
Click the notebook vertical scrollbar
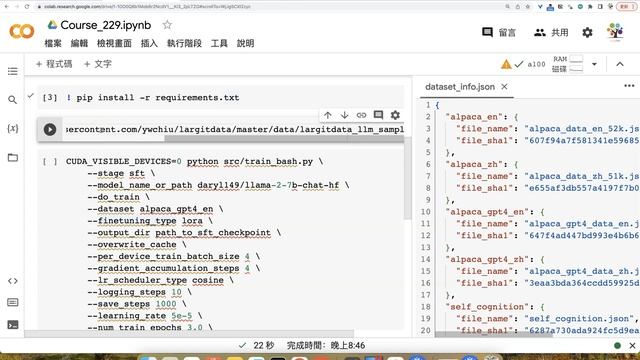pyautogui.click(x=407, y=178)
